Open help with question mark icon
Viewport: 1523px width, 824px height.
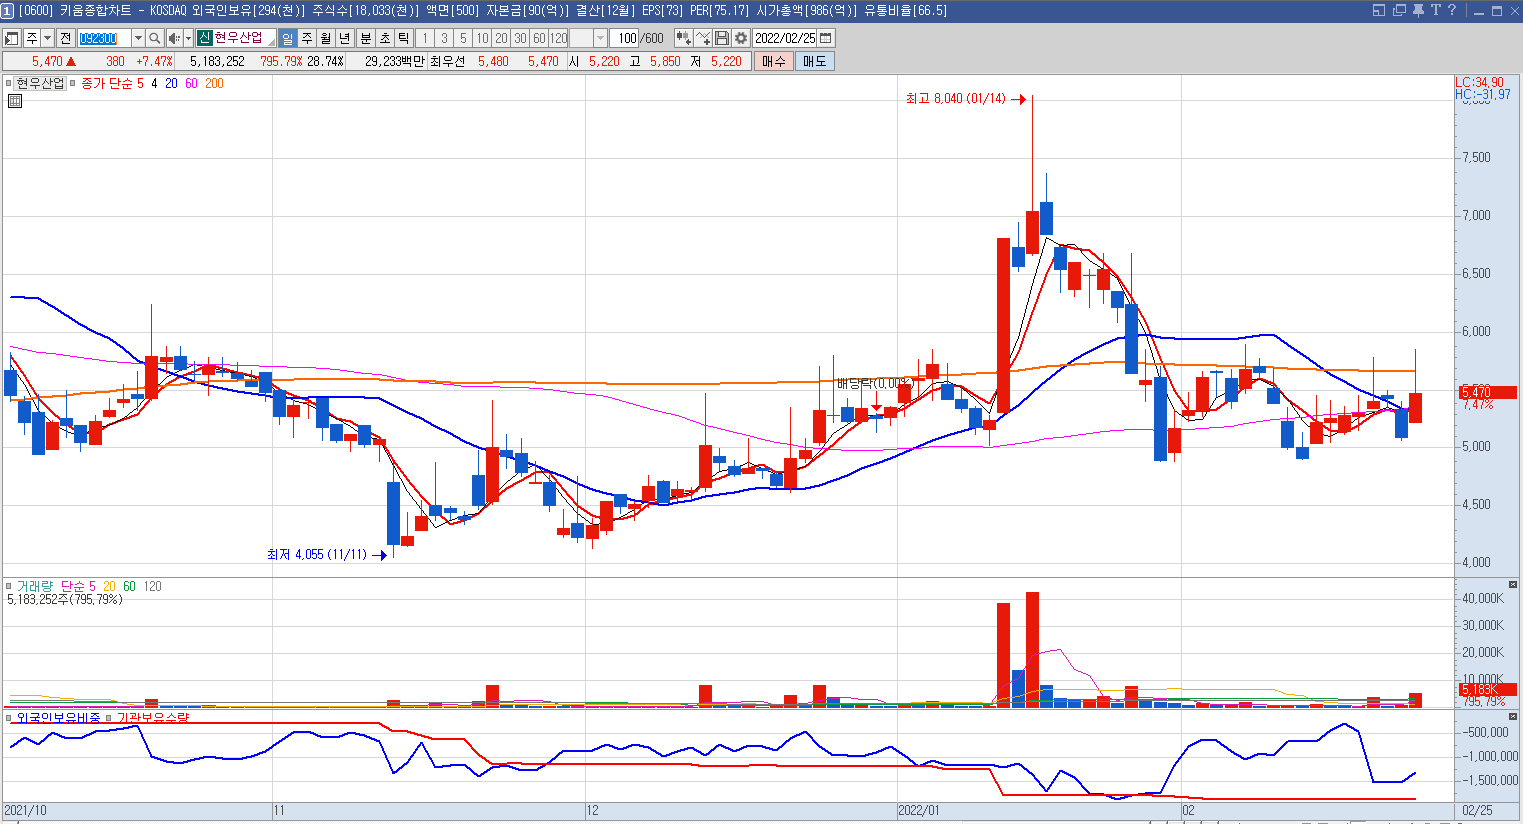1452,10
